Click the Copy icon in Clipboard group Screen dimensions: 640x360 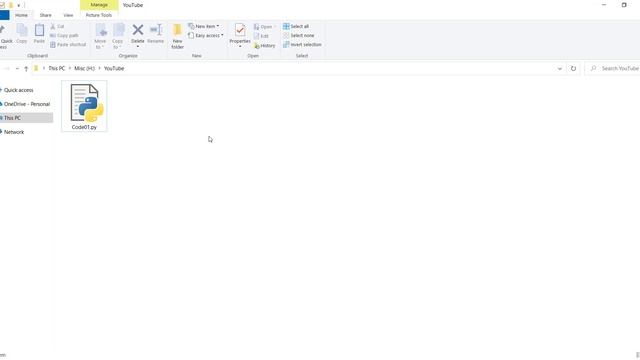point(22,30)
